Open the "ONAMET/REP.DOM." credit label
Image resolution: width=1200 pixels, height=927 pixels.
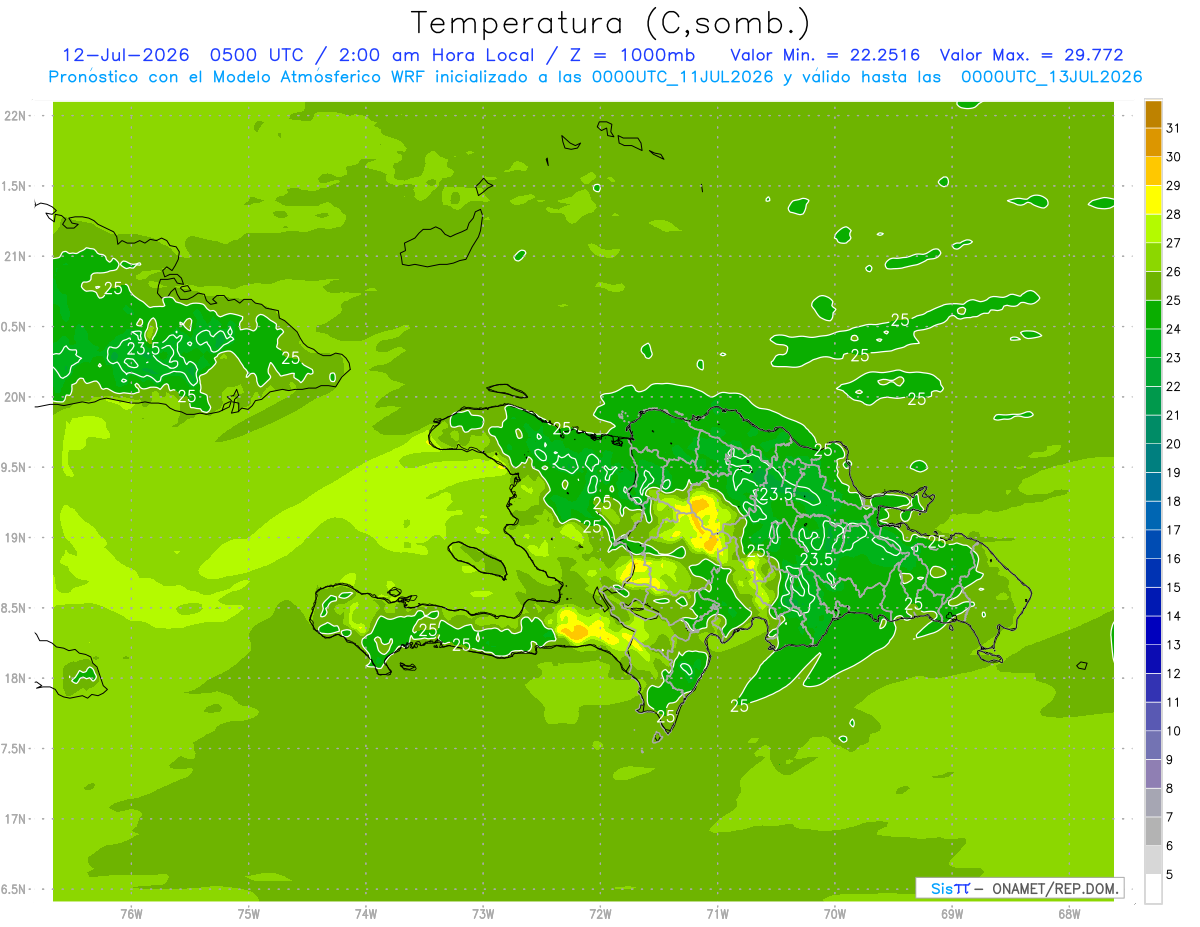(x=1056, y=888)
